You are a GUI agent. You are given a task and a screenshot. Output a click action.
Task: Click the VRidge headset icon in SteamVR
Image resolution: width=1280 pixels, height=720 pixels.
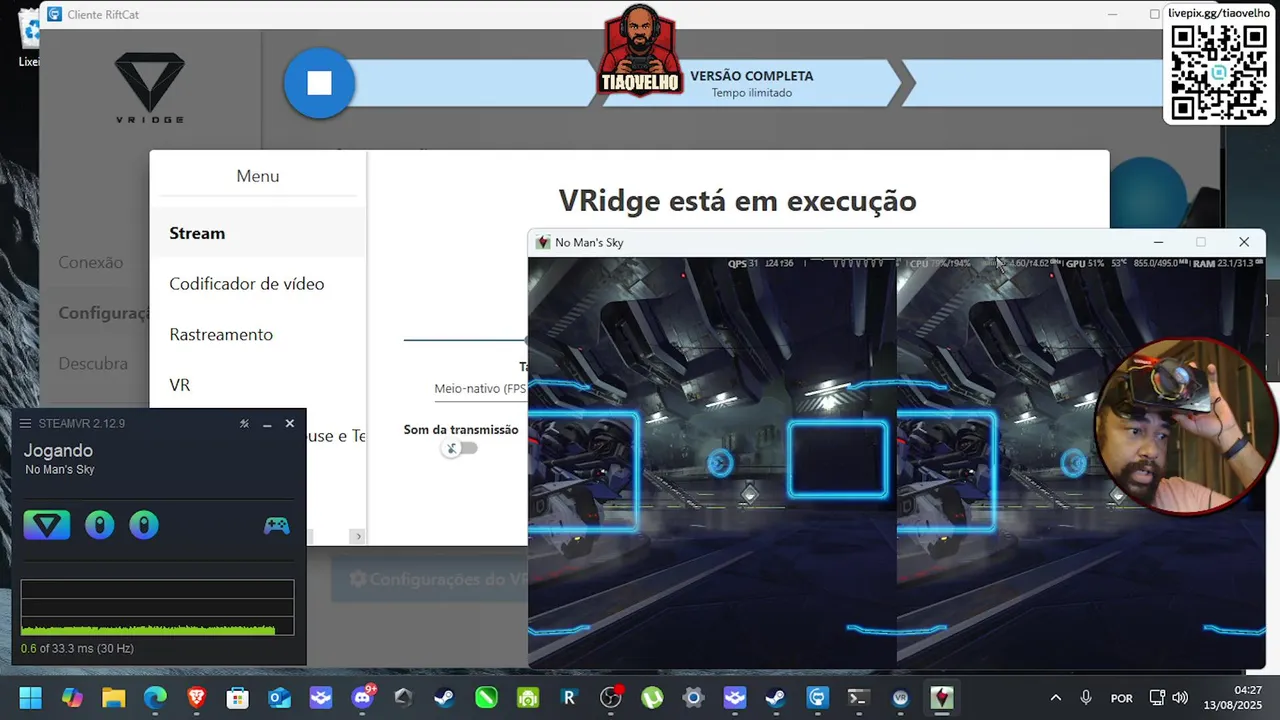coord(47,525)
